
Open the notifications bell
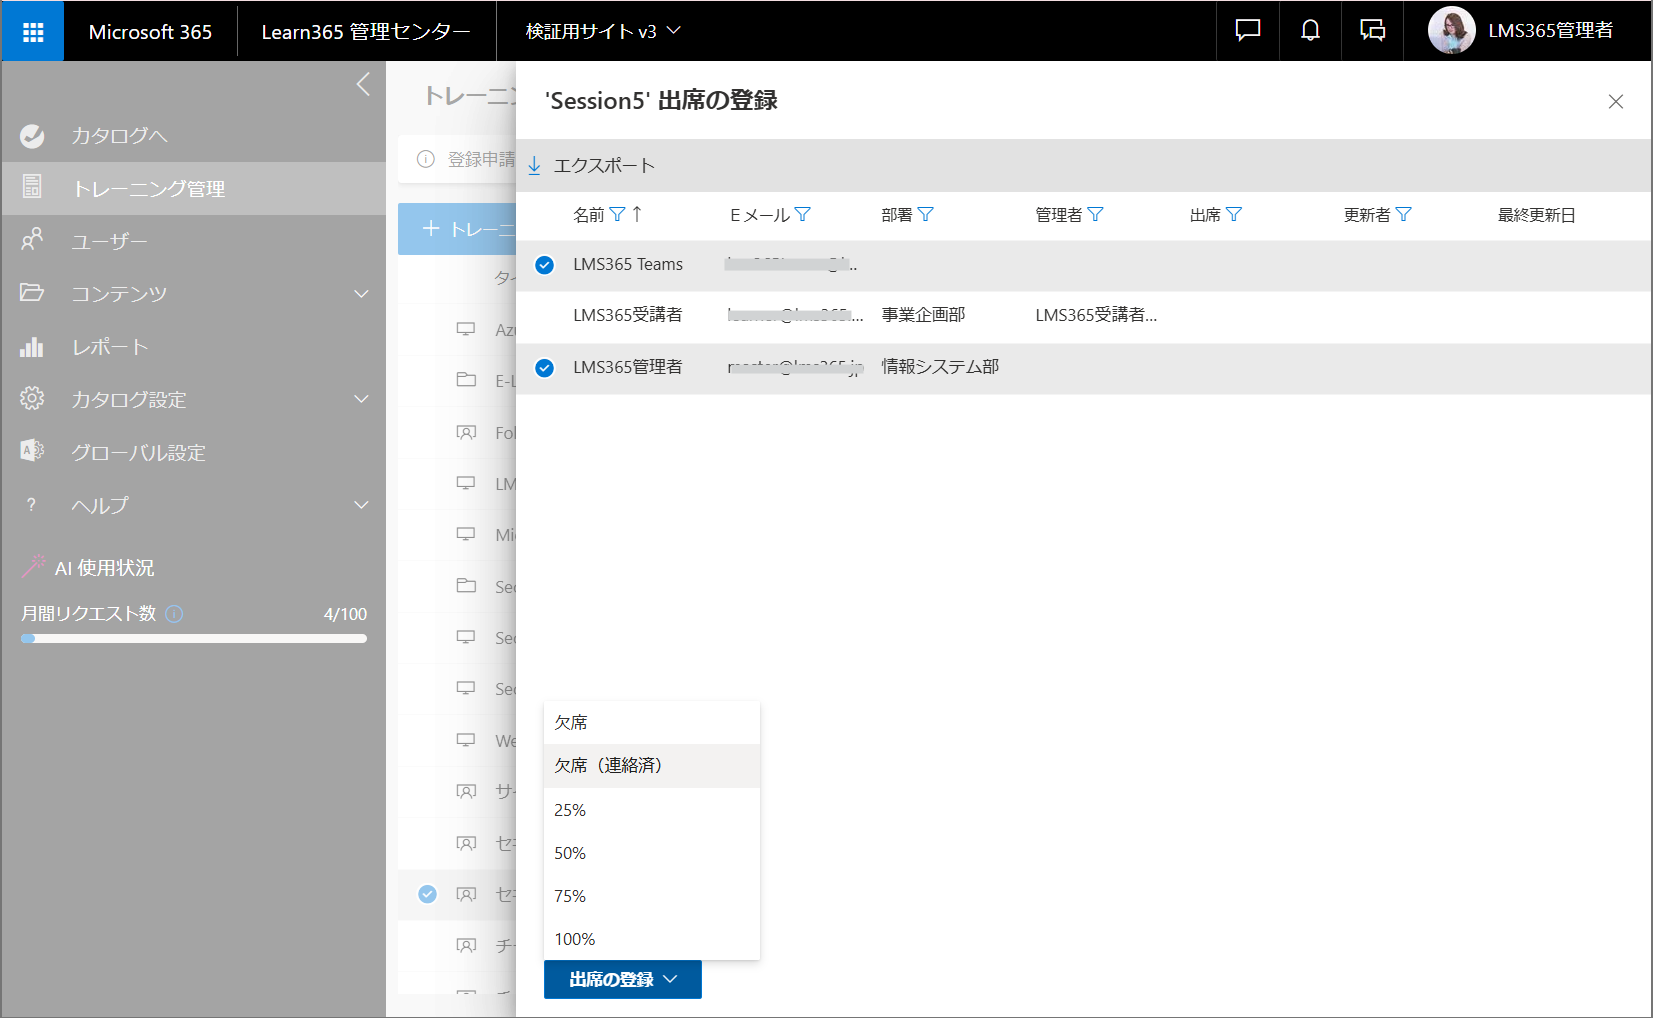point(1310,31)
